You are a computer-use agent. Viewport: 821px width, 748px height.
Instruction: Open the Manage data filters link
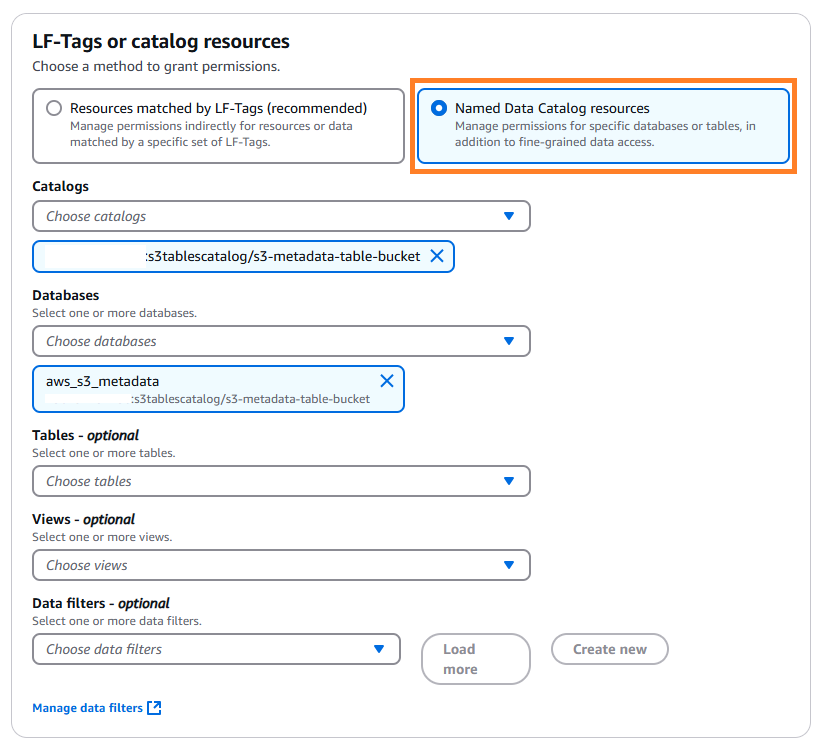pyautogui.click(x=88, y=708)
